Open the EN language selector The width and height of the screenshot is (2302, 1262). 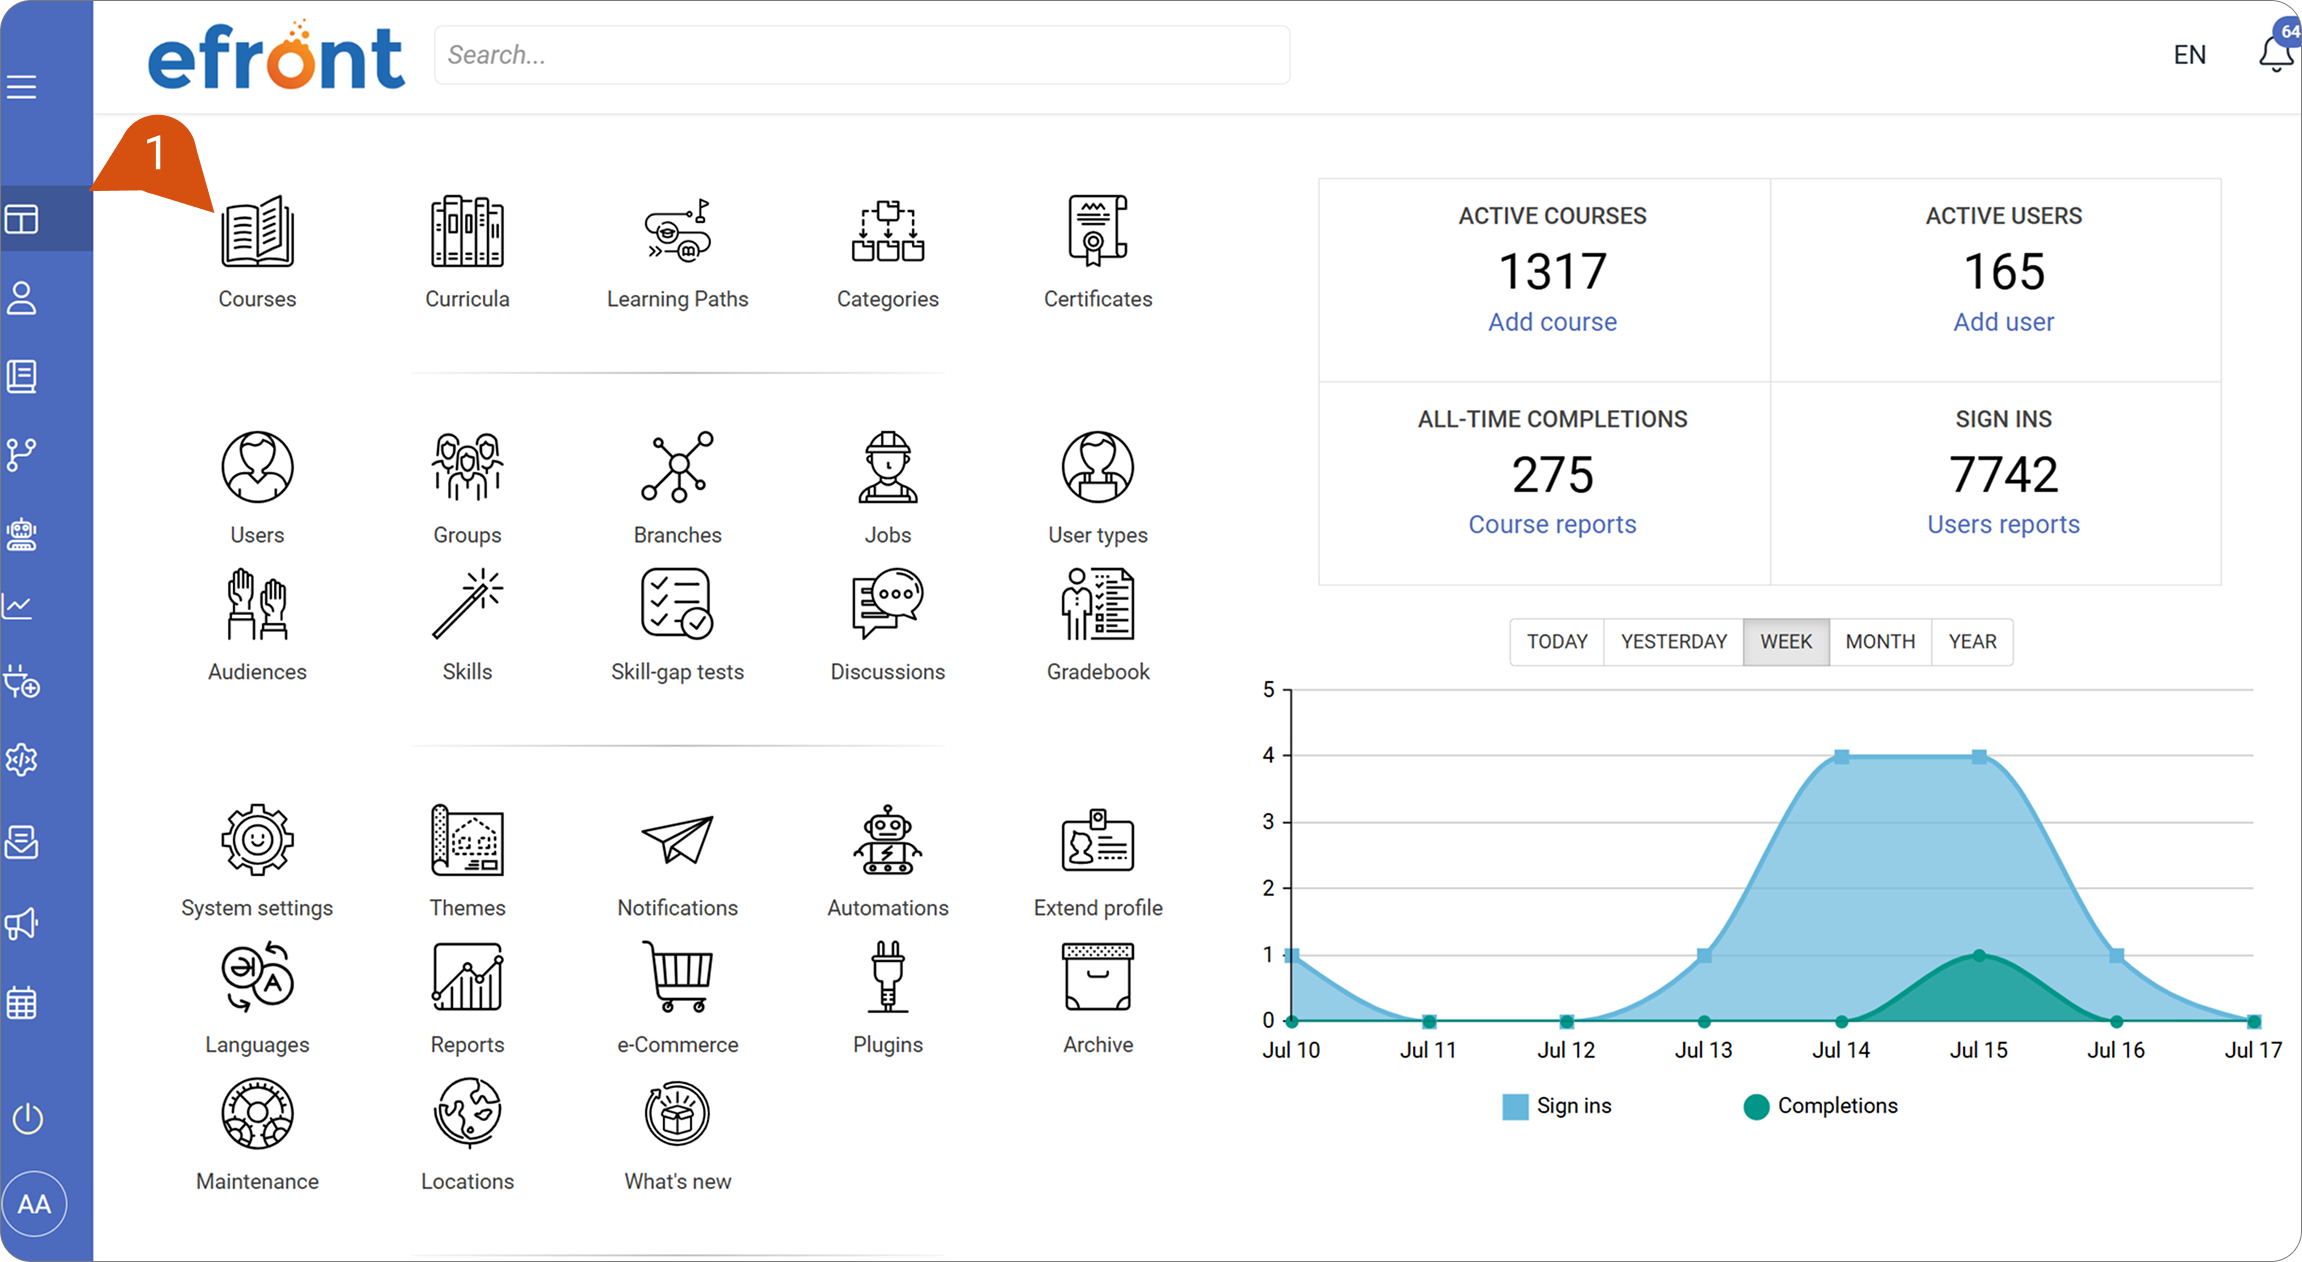coord(2189,55)
